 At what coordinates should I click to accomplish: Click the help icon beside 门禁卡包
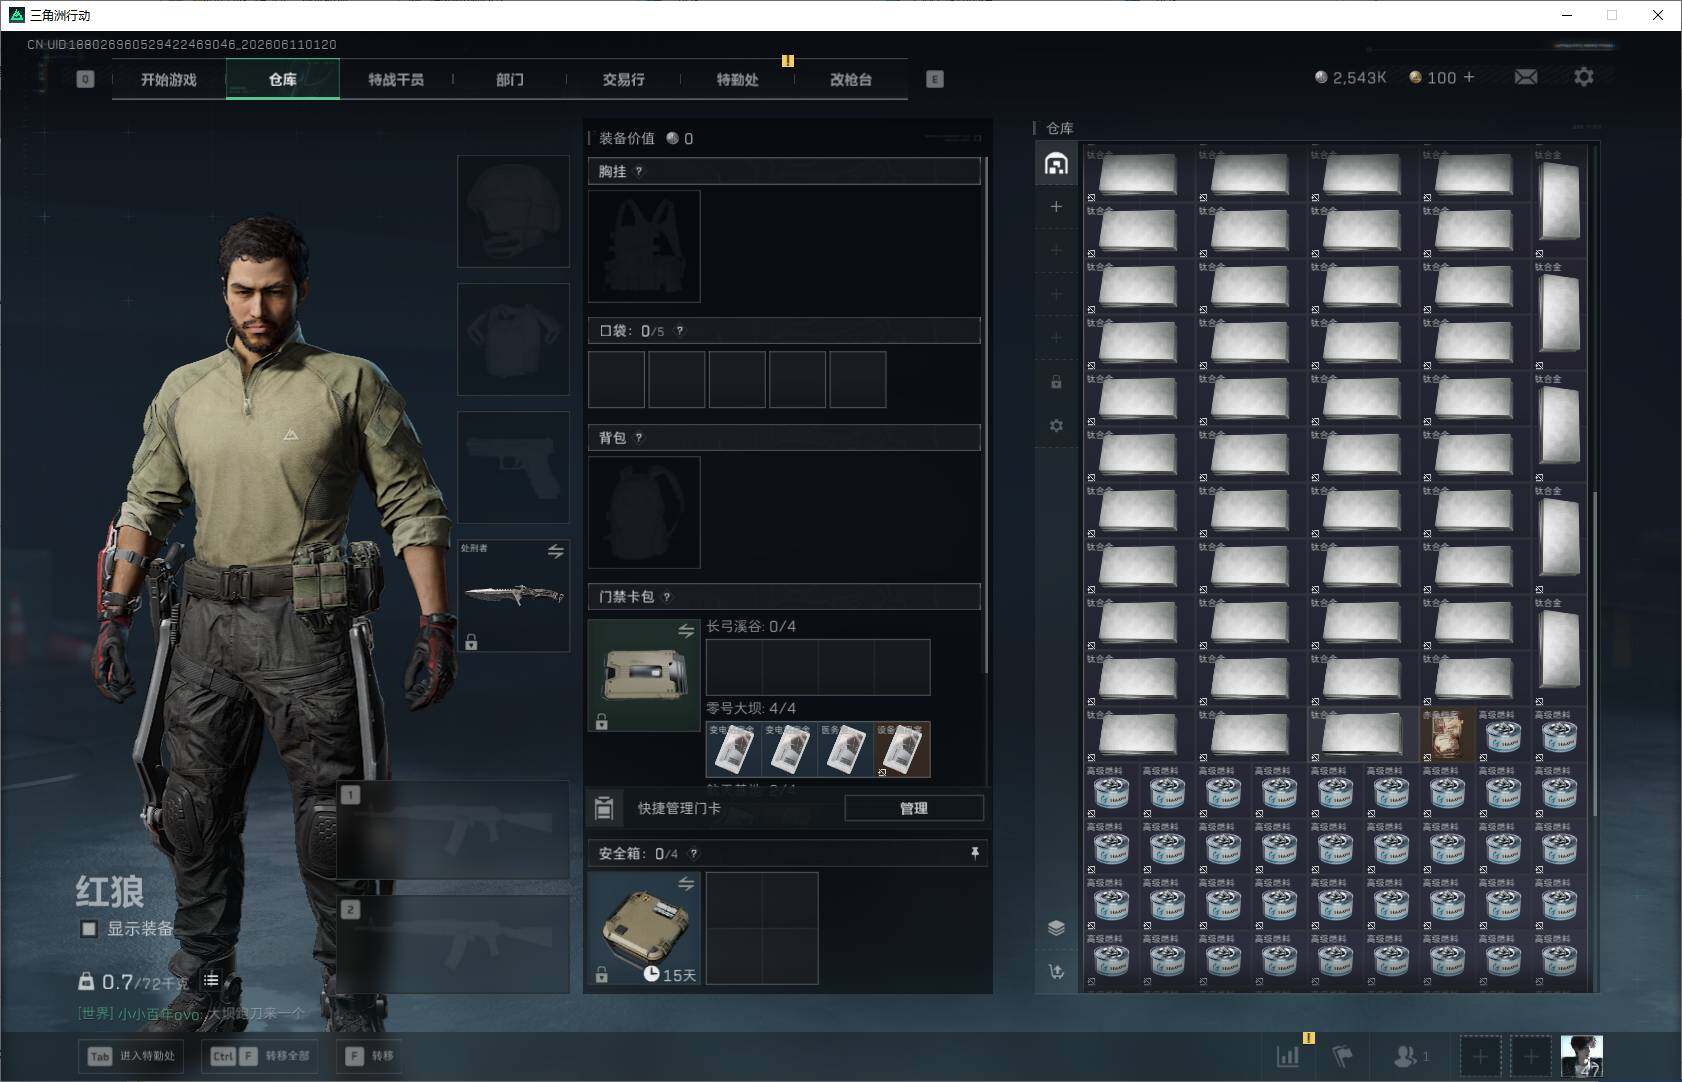pyautogui.click(x=667, y=597)
